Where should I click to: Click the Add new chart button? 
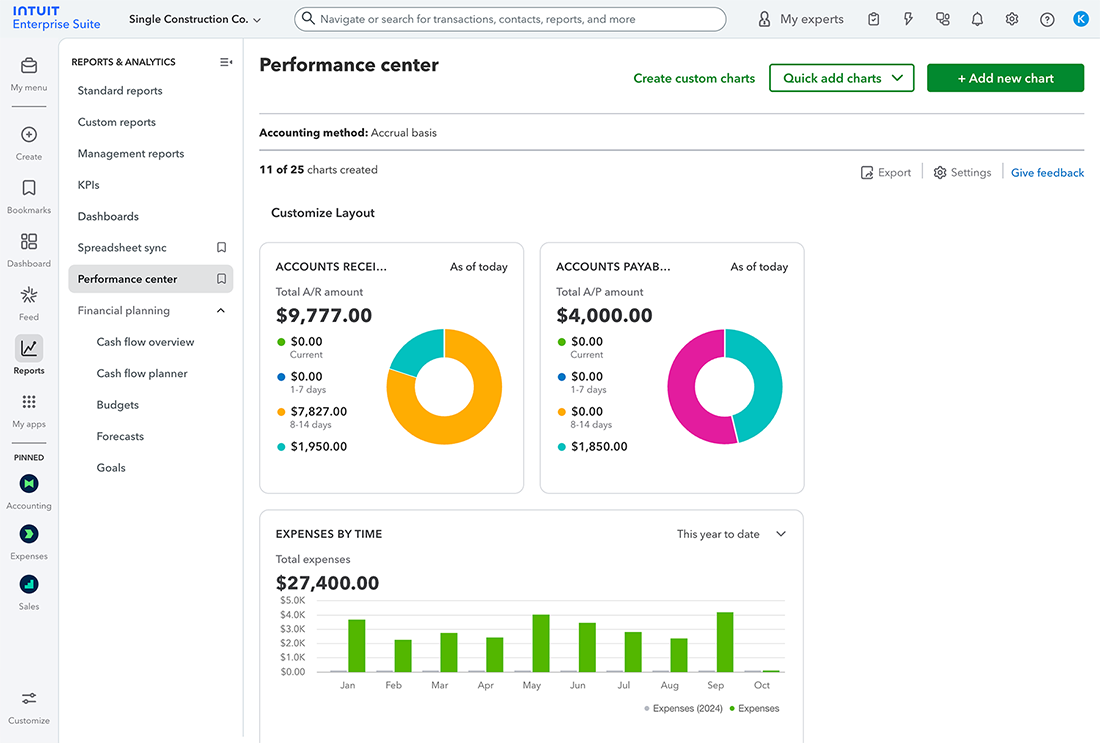point(1005,77)
